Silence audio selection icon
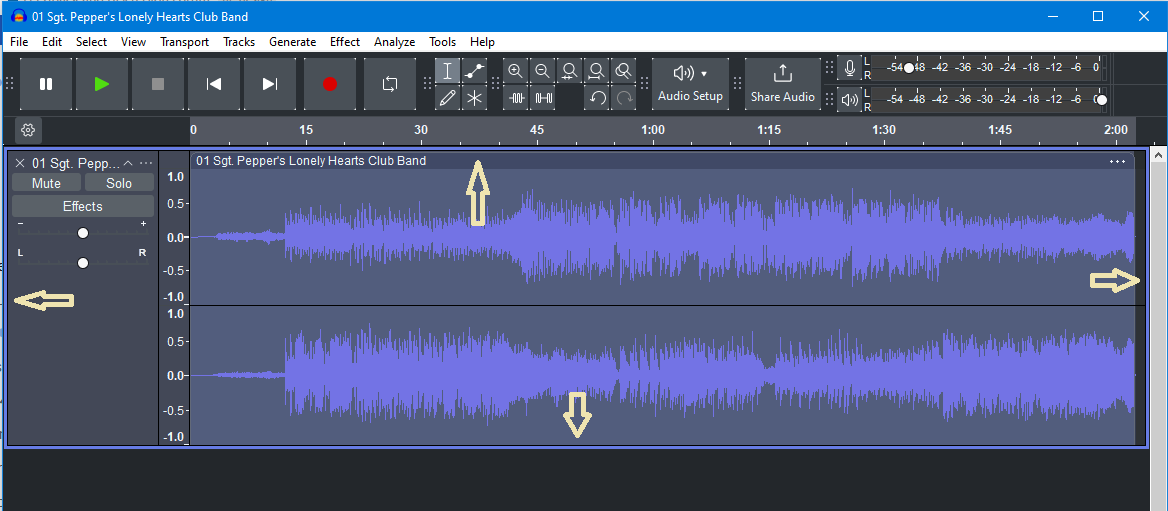Viewport: 1168px width, 511px height. [544, 98]
